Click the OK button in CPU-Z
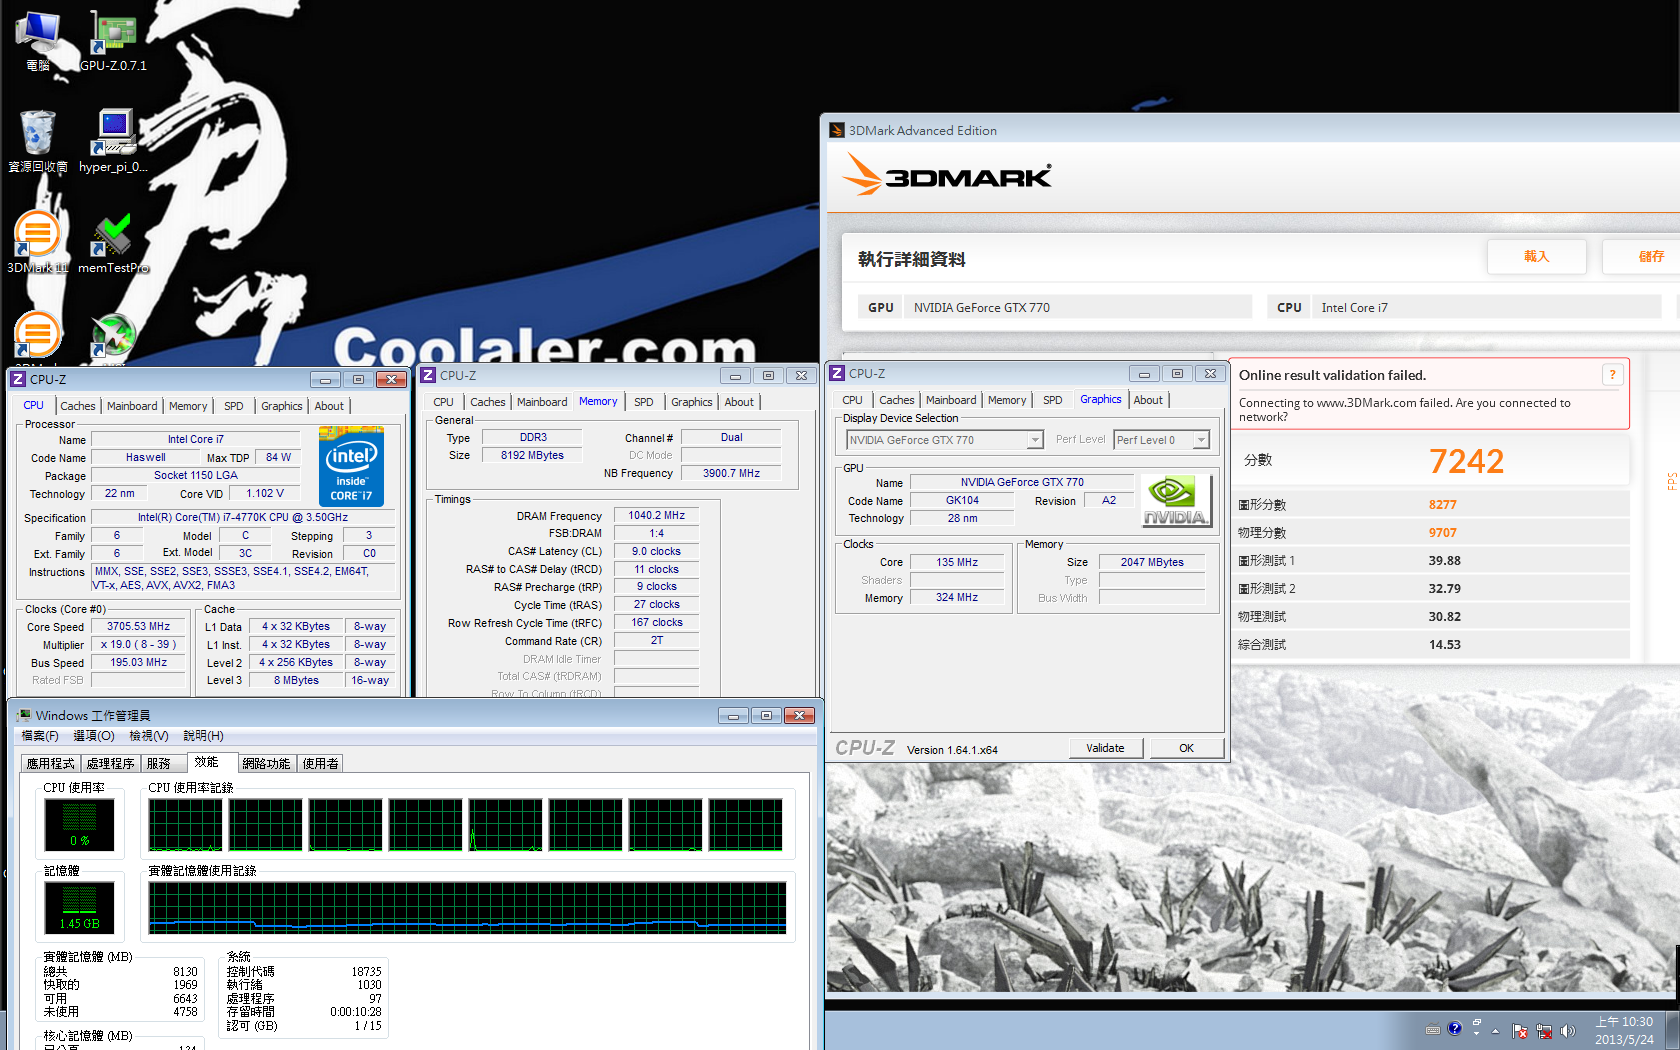Image resolution: width=1680 pixels, height=1050 pixels. pos(1186,748)
